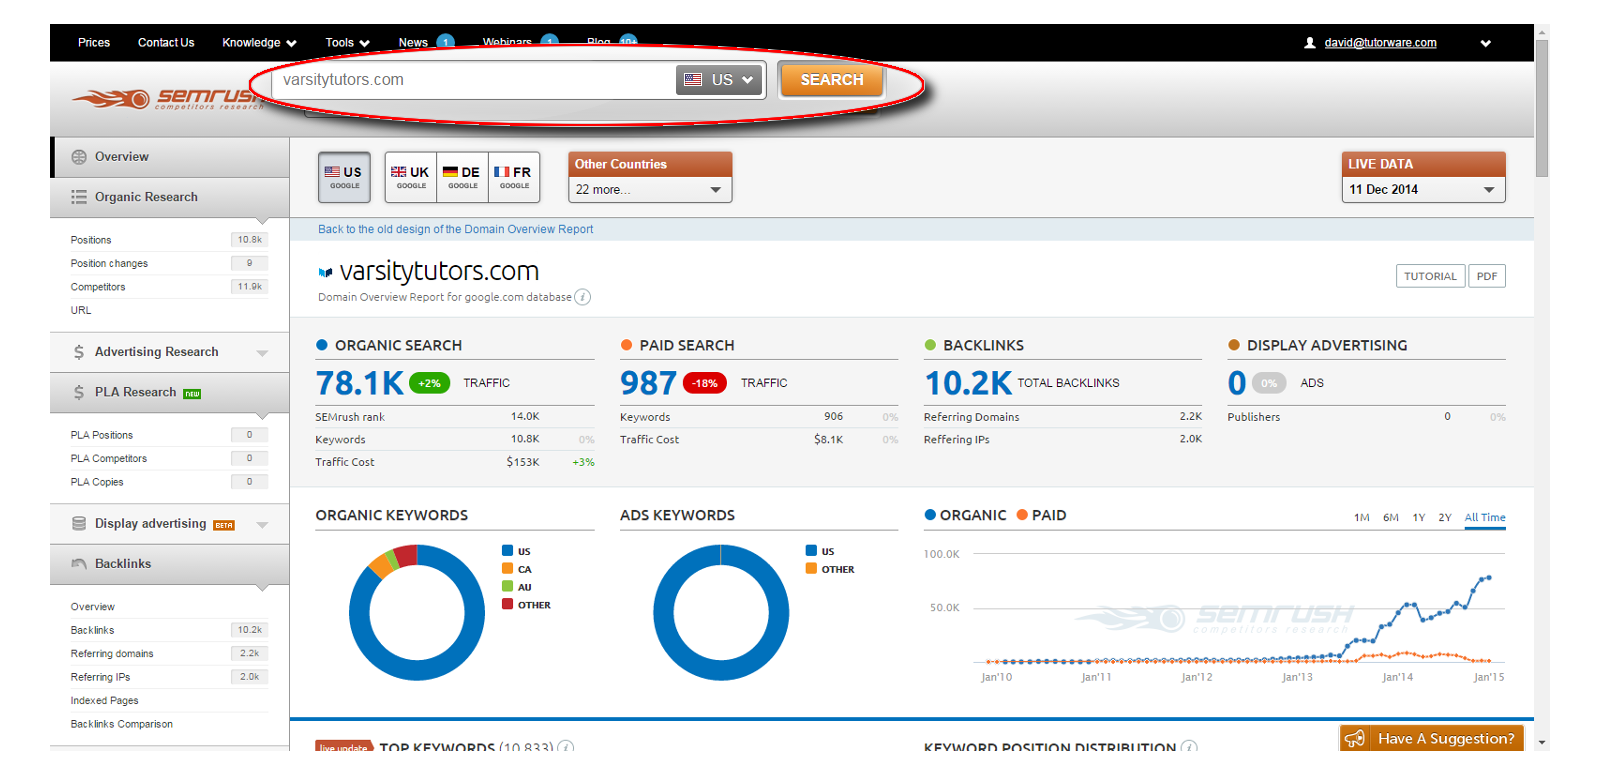Select the FR Google database
The image size is (1600, 775).
point(514,177)
